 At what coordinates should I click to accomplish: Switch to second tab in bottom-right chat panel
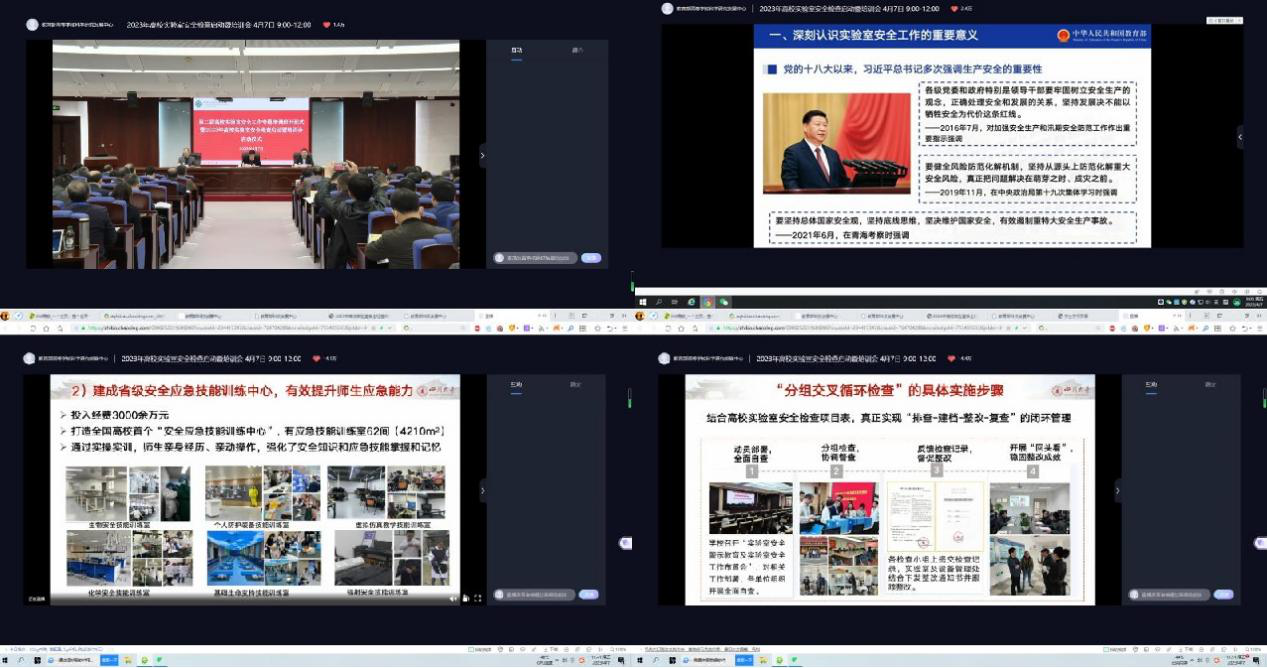[1211, 384]
